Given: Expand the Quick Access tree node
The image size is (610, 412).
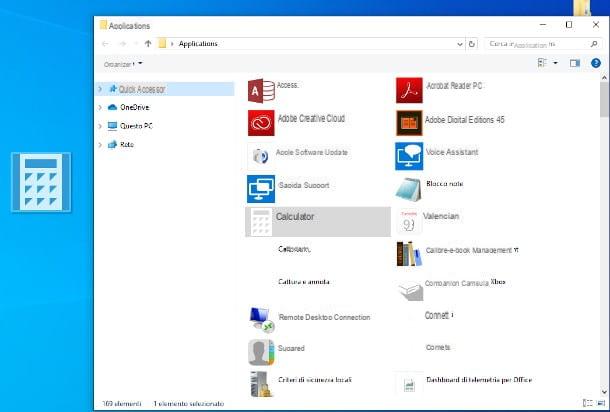Looking at the screenshot, I should [100, 89].
